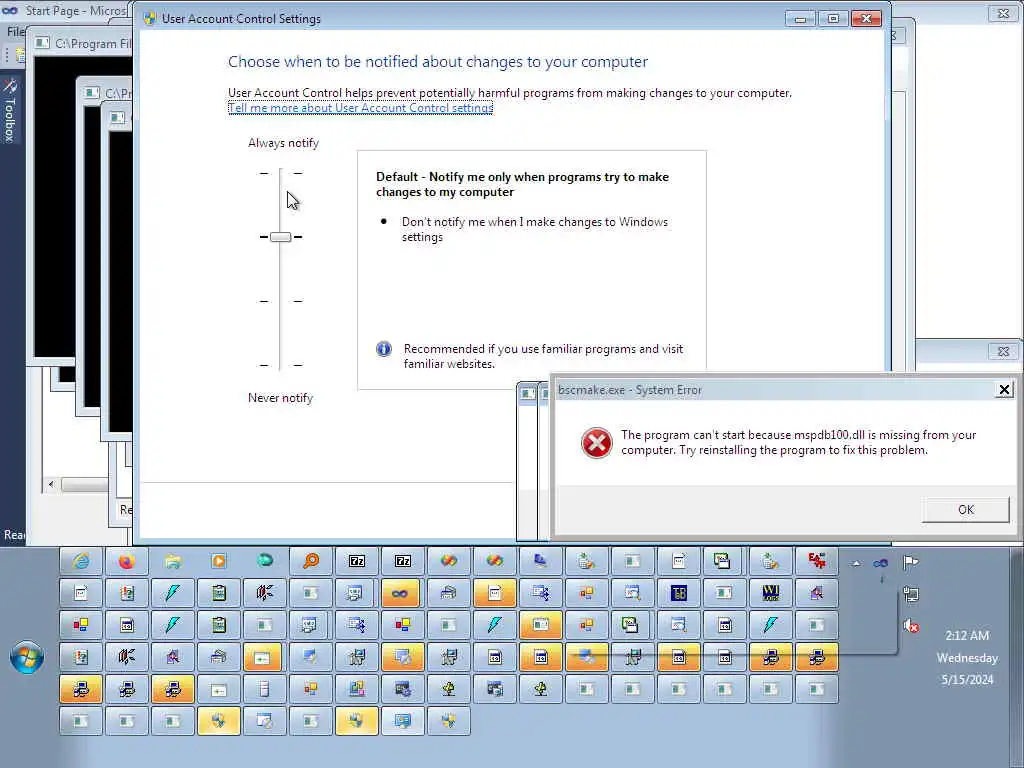Click the Windows Start orb
Screen dimensions: 1024x768
click(x=27, y=658)
